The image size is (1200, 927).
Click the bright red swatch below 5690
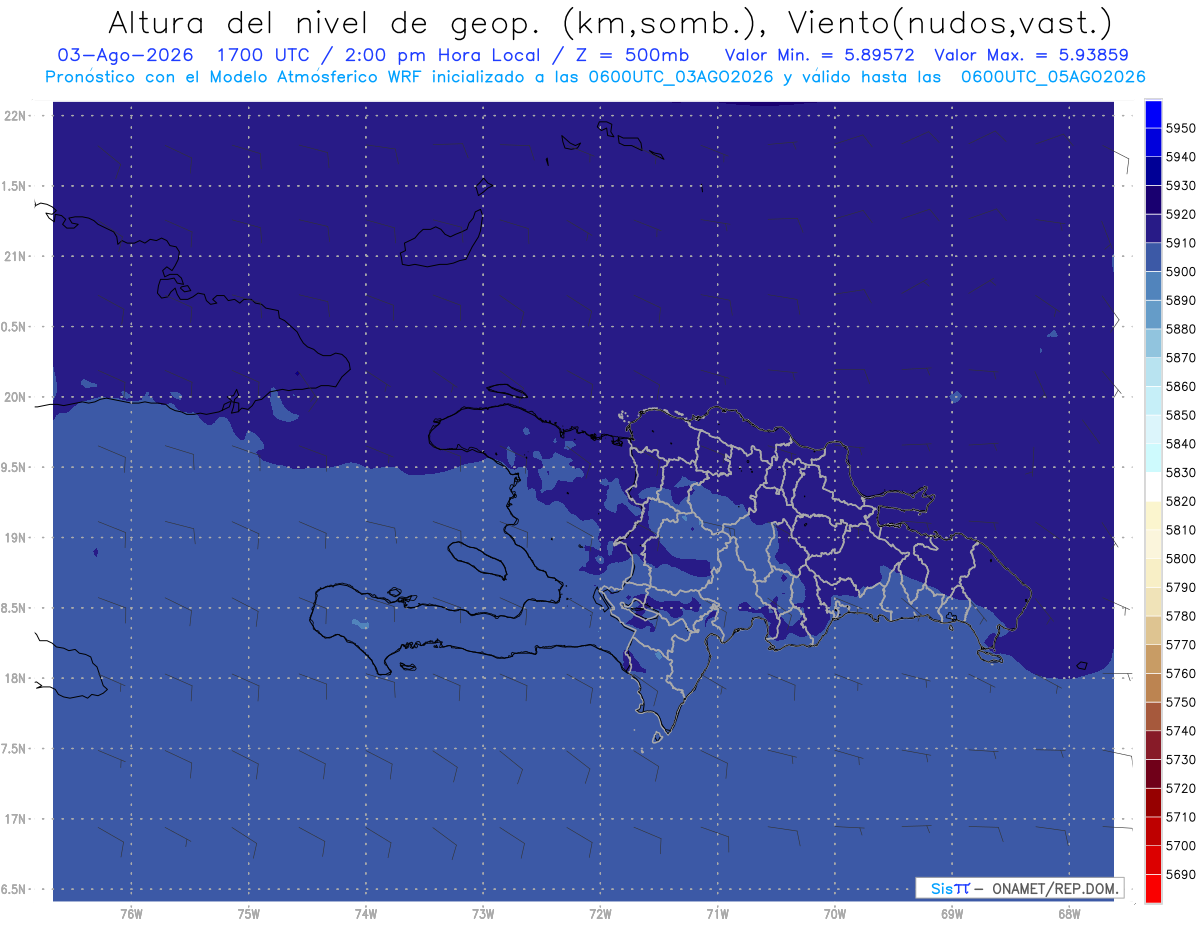coord(1153,888)
